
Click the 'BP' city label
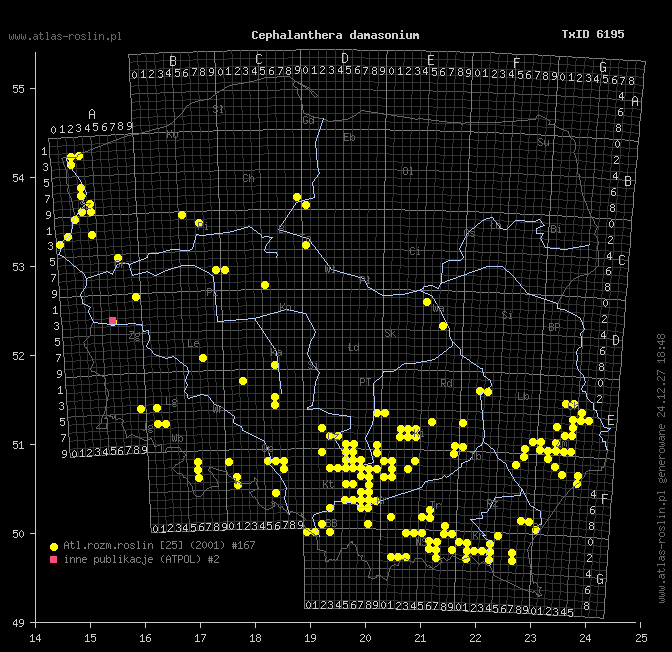pos(554,328)
